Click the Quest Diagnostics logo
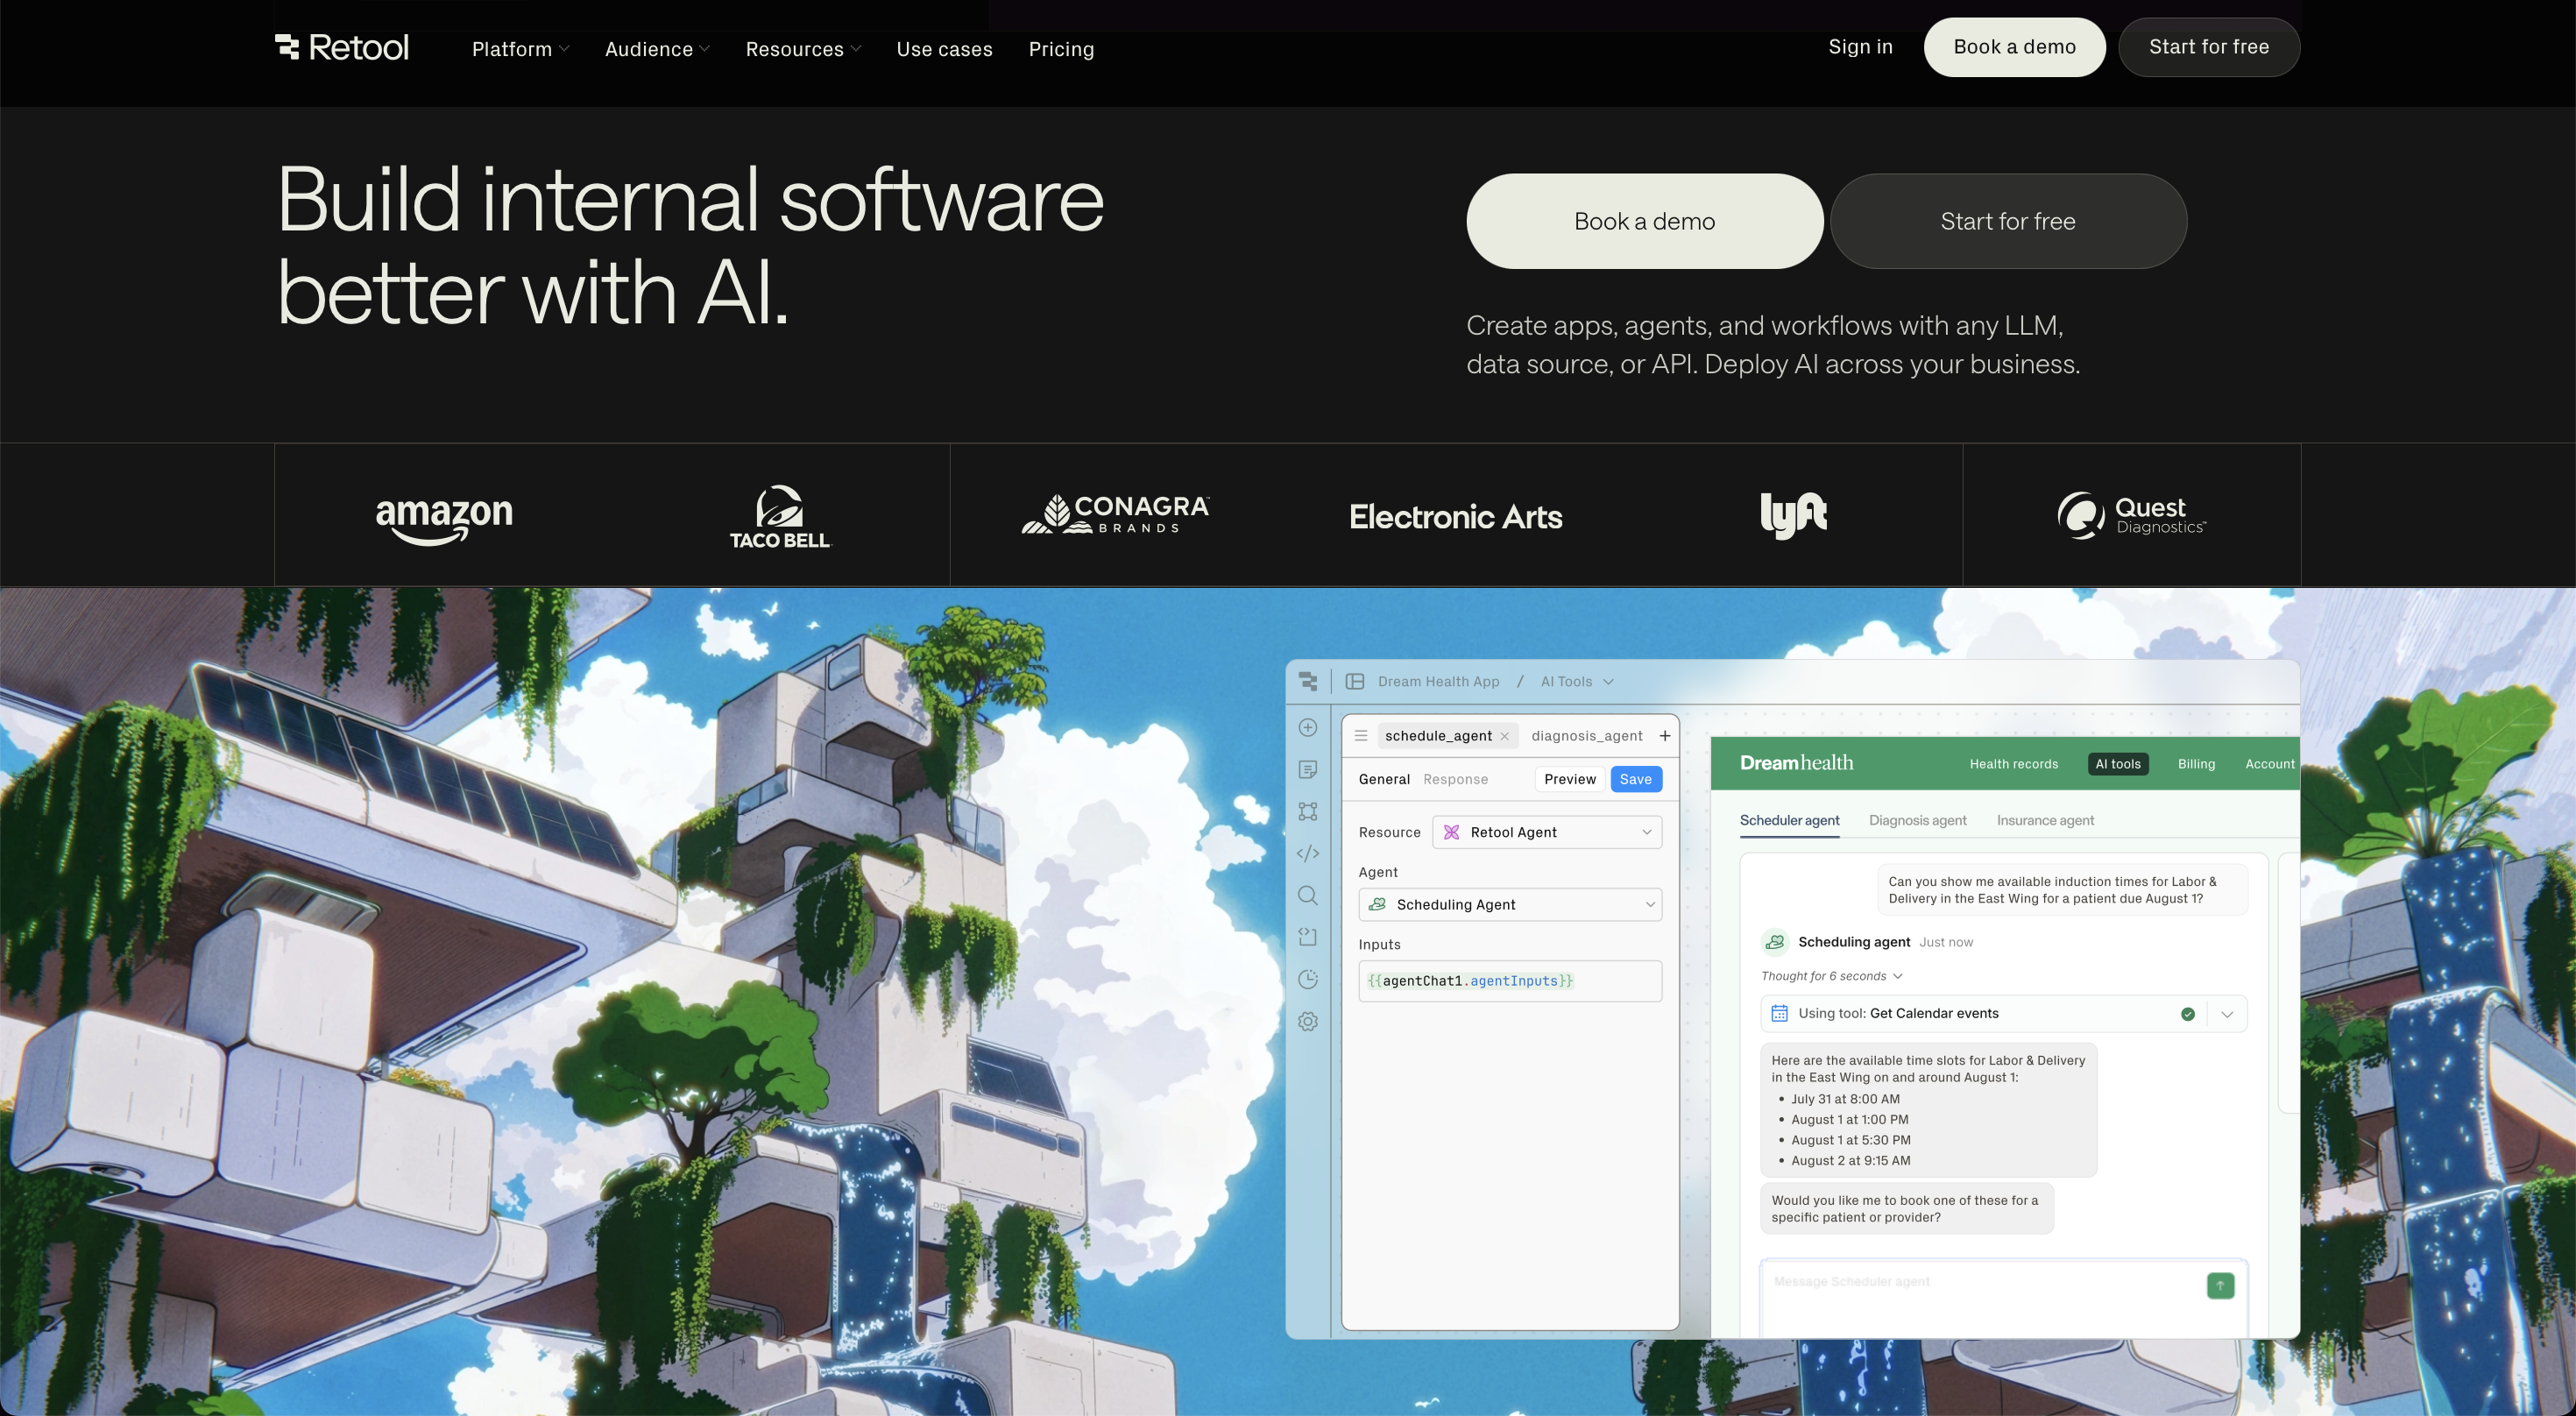2576x1416 pixels. (2132, 516)
